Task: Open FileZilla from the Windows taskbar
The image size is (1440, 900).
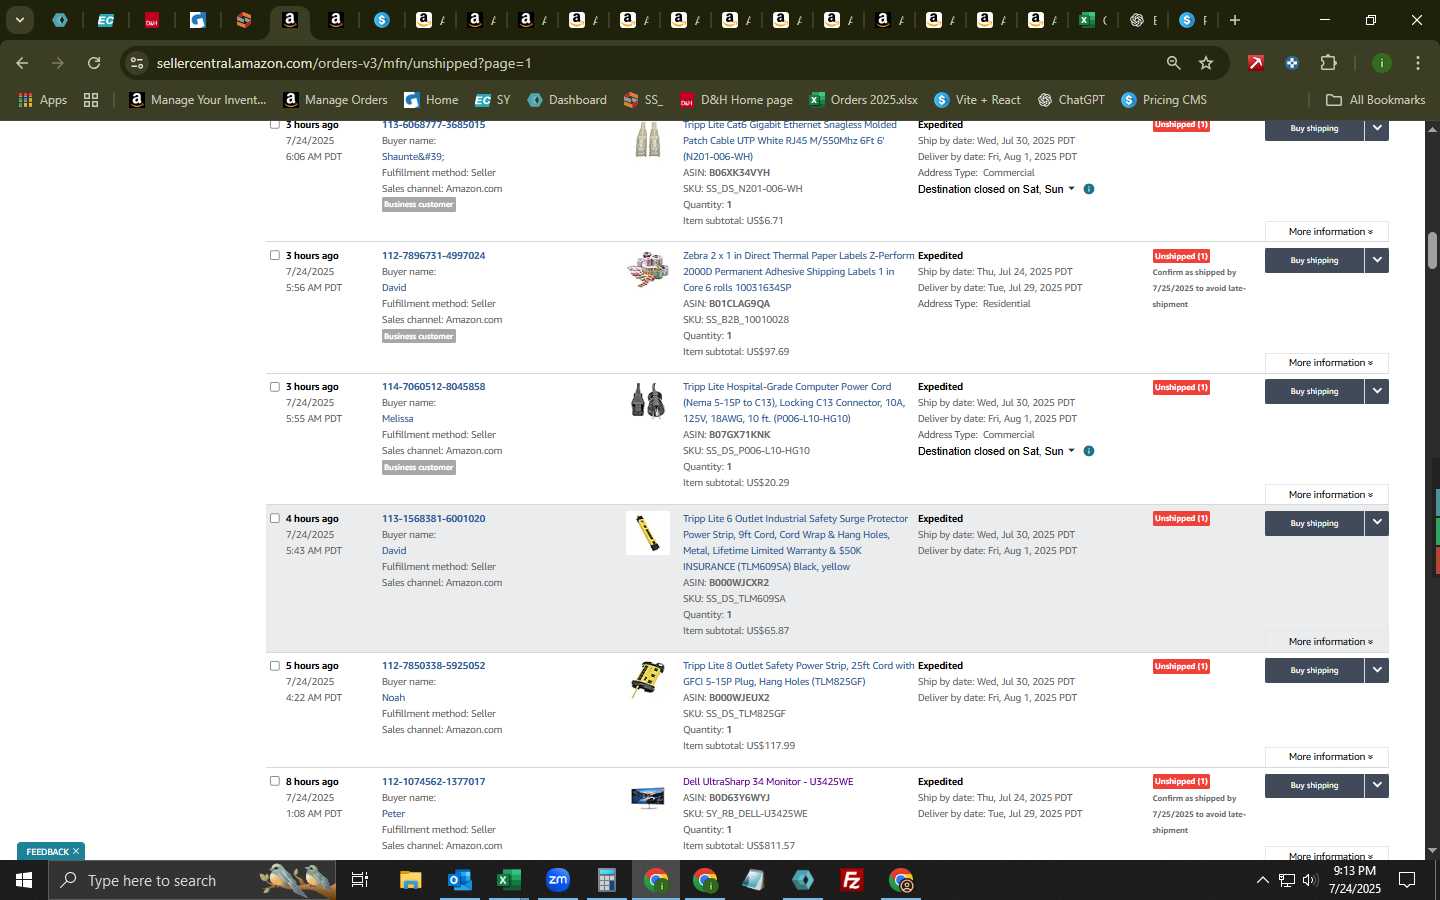Action: (x=852, y=880)
